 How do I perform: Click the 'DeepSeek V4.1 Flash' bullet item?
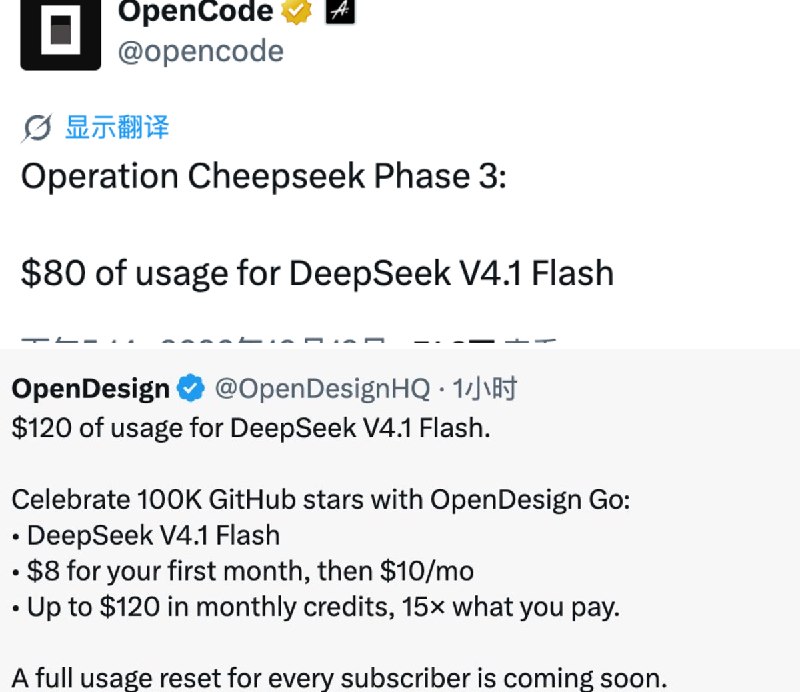pos(146,535)
